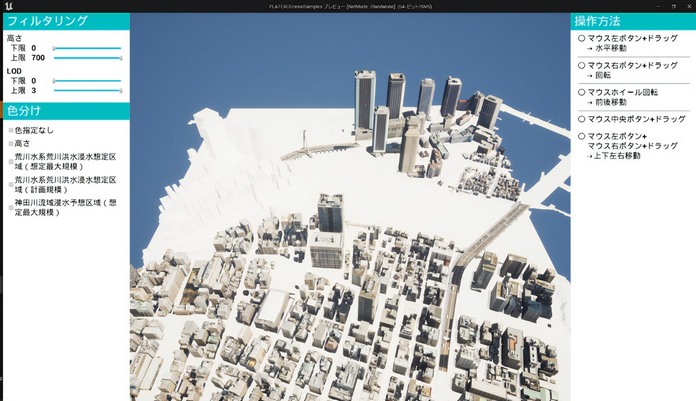Click the height upper limit value 700
This screenshot has height=401, width=696.
38,58
